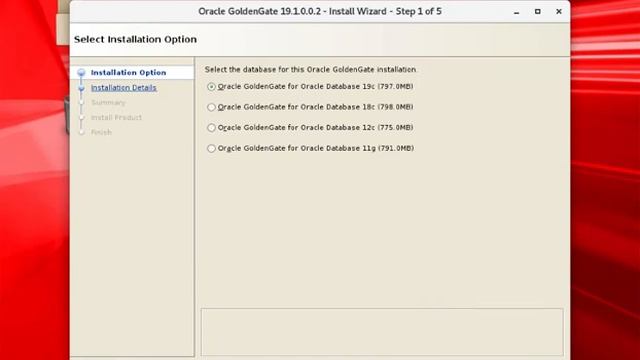Click the greyed-out Finish step
The height and width of the screenshot is (360, 640).
(101, 132)
